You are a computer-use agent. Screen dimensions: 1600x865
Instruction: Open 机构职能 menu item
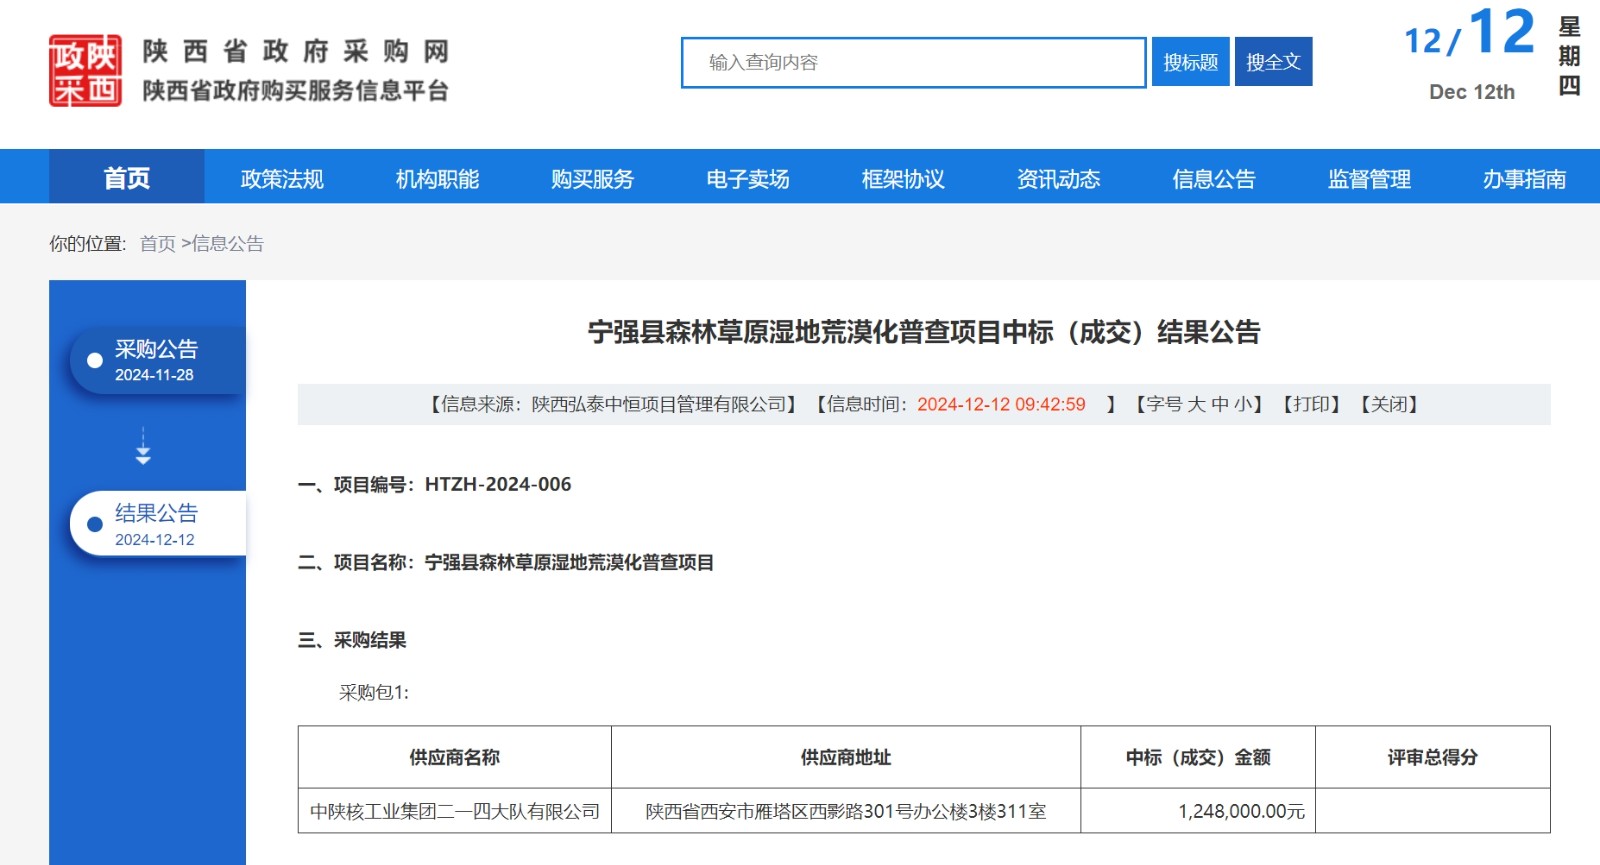pos(437,179)
